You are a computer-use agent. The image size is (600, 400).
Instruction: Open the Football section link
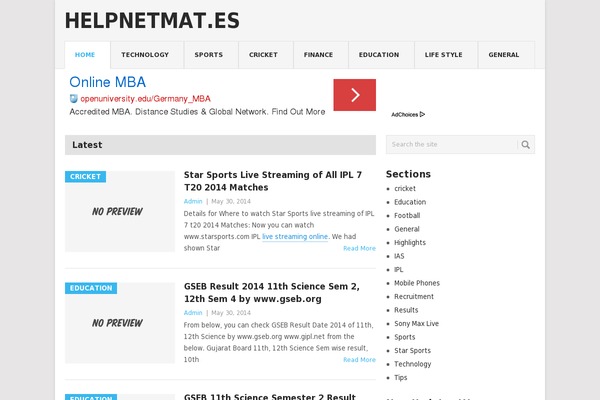pos(407,216)
